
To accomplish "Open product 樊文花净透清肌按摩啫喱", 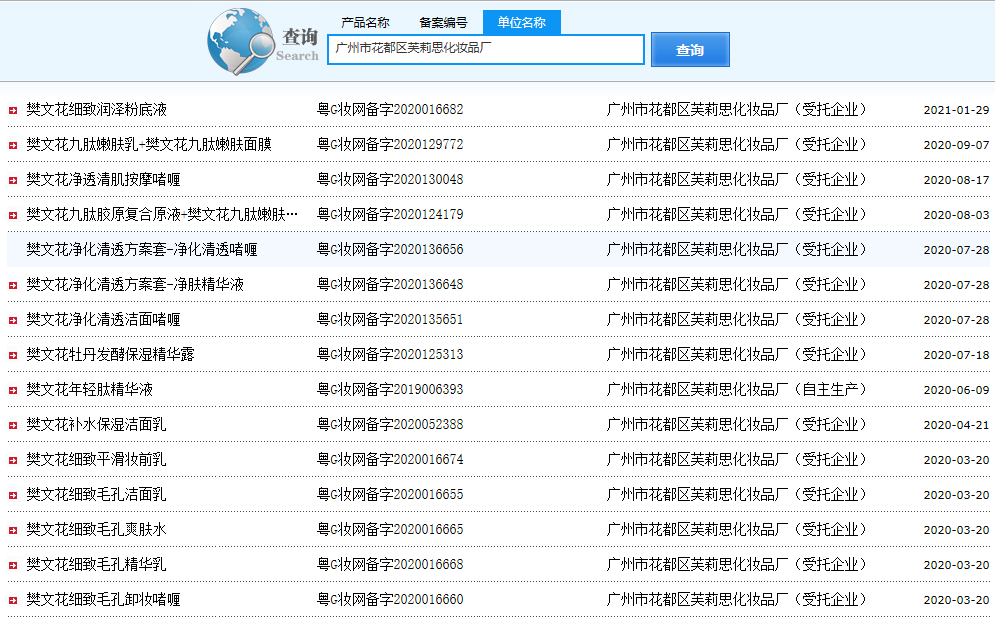I will [x=103, y=180].
